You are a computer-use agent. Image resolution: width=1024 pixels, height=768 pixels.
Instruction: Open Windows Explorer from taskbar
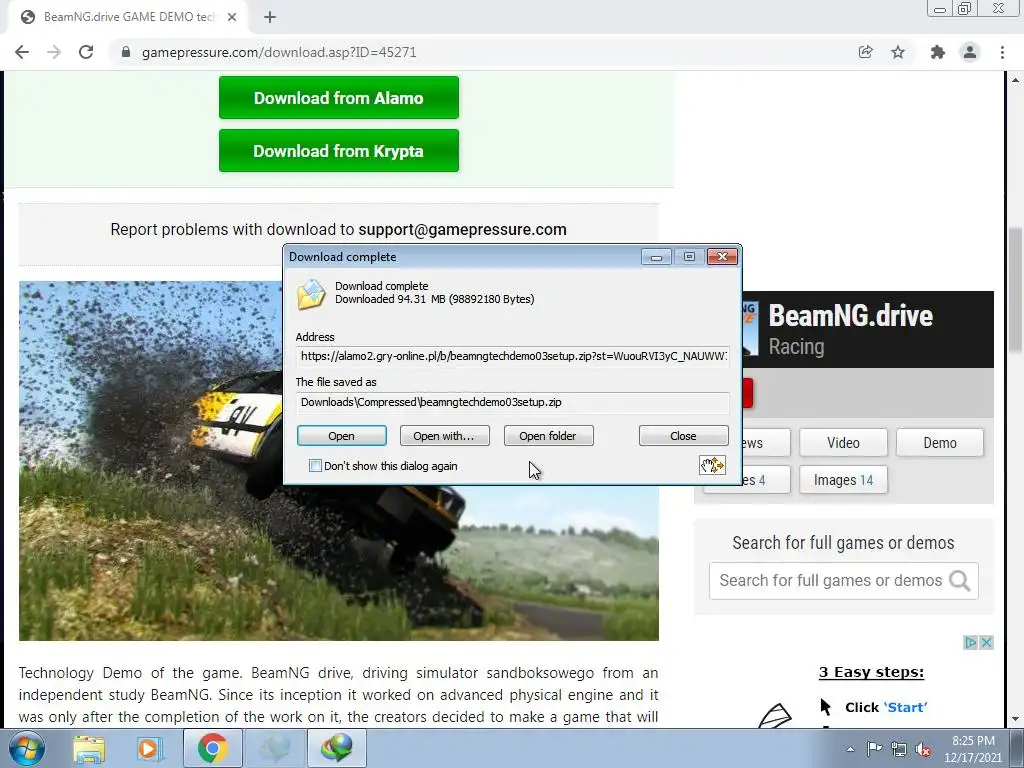[89, 748]
